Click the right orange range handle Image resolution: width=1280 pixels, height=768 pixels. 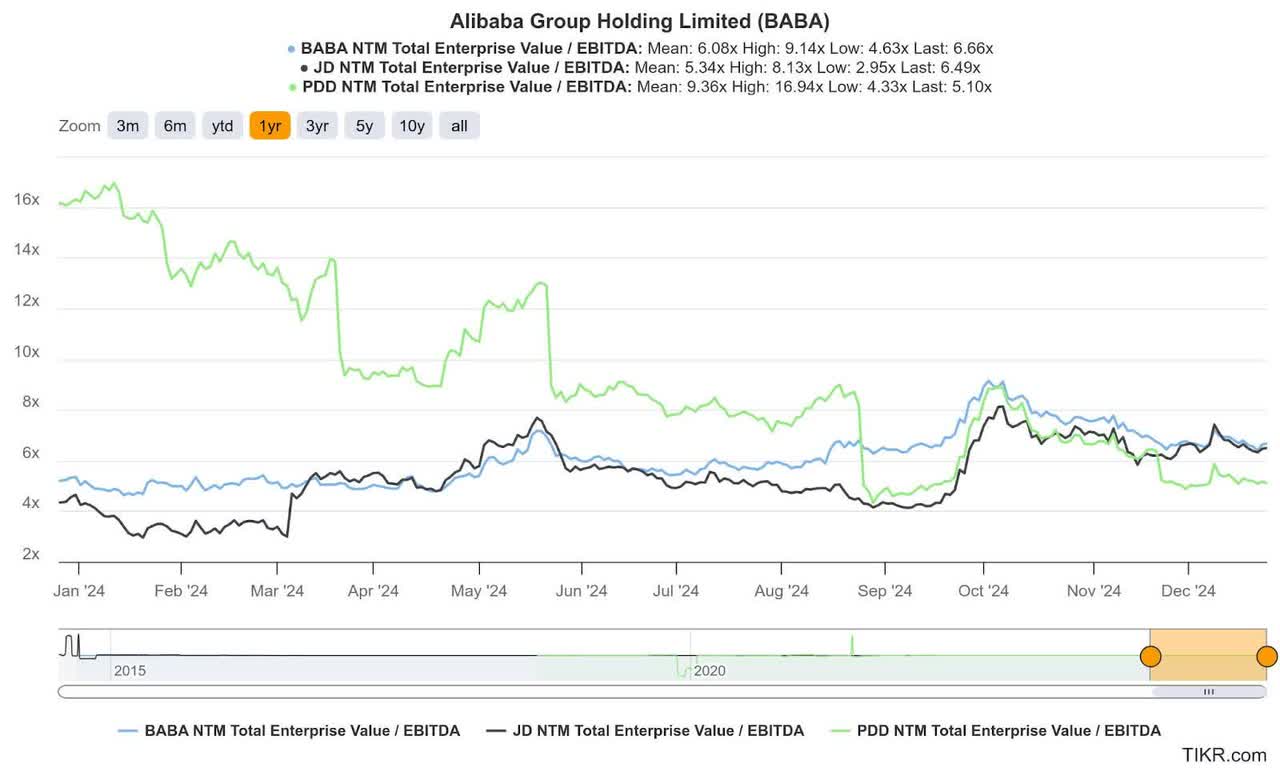pos(1266,656)
